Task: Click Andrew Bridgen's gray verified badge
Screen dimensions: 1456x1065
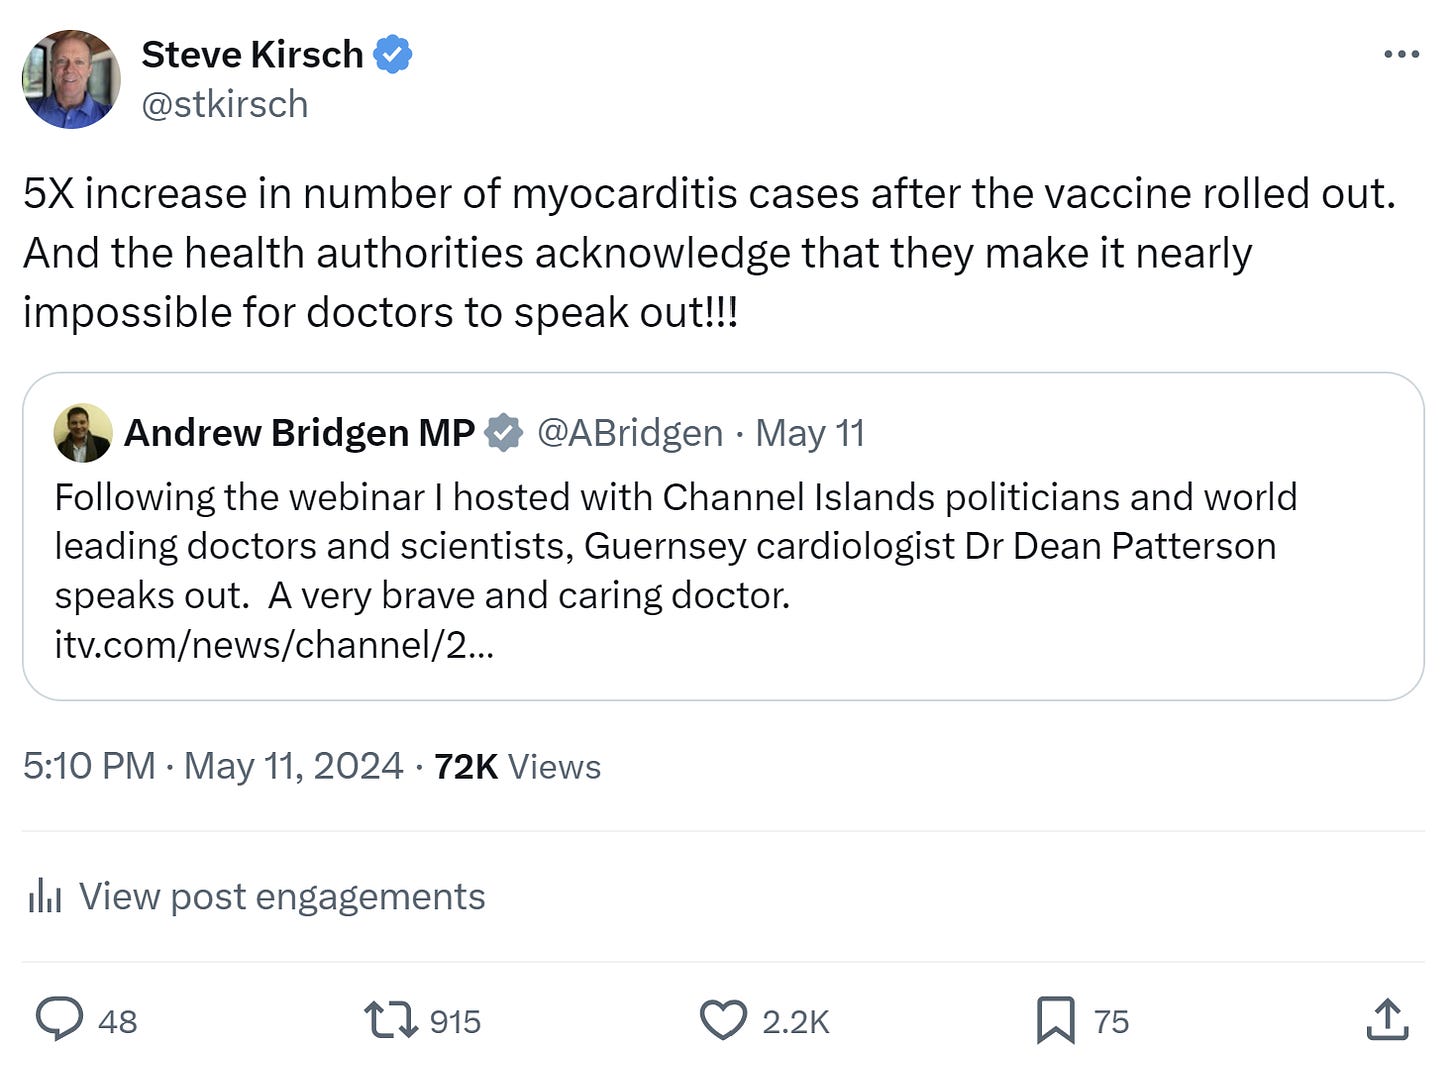Action: 504,433
